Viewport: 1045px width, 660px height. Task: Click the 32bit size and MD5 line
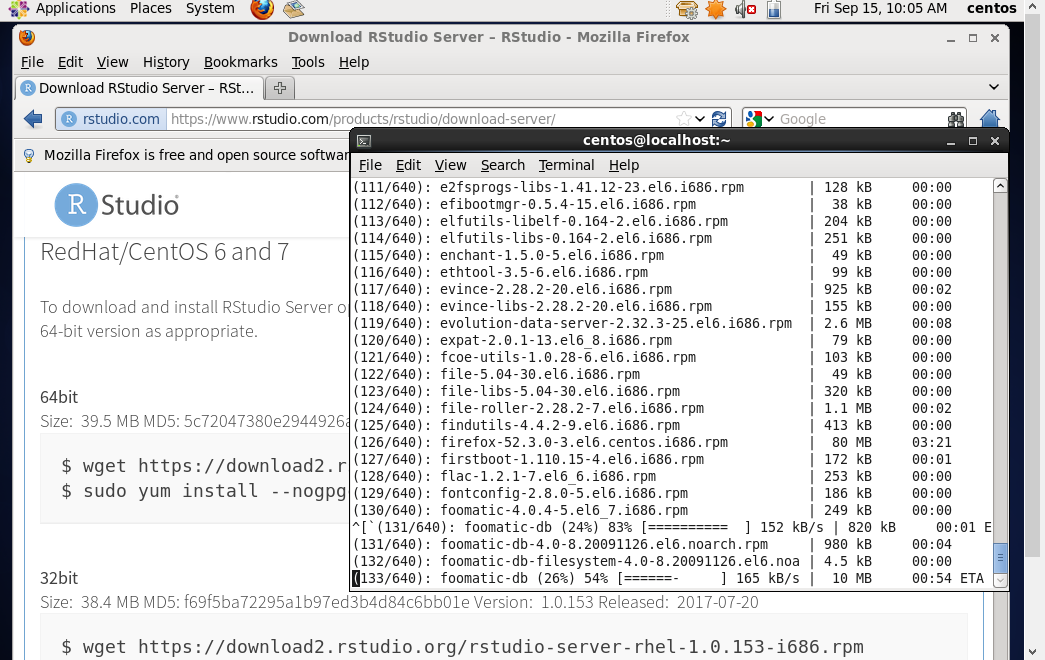pos(399,603)
